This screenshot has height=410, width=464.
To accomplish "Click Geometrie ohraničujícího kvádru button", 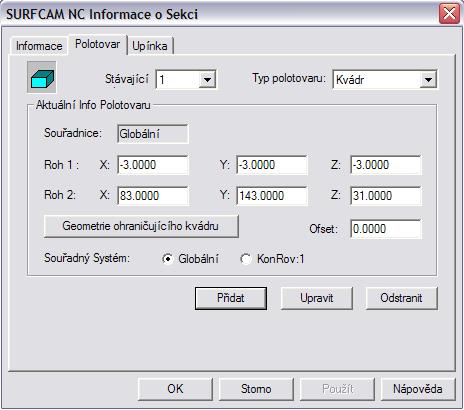I will (x=141, y=226).
